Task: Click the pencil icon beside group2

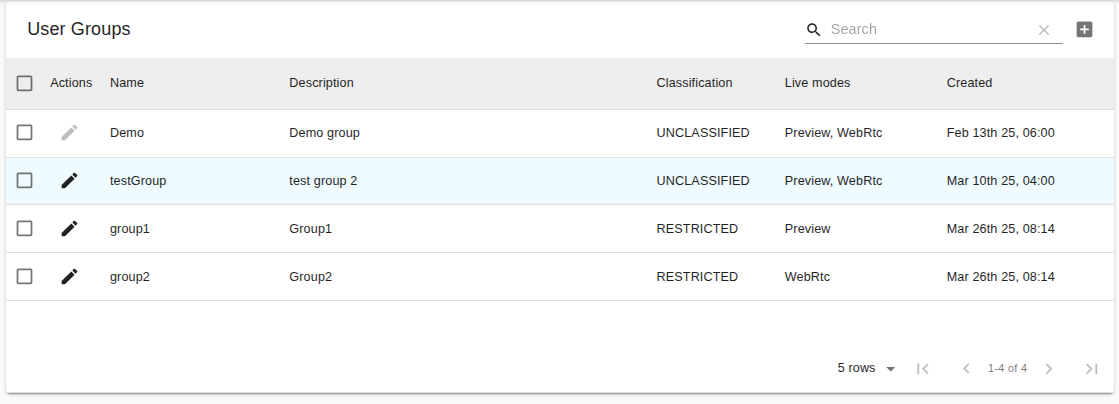Action: point(69,277)
